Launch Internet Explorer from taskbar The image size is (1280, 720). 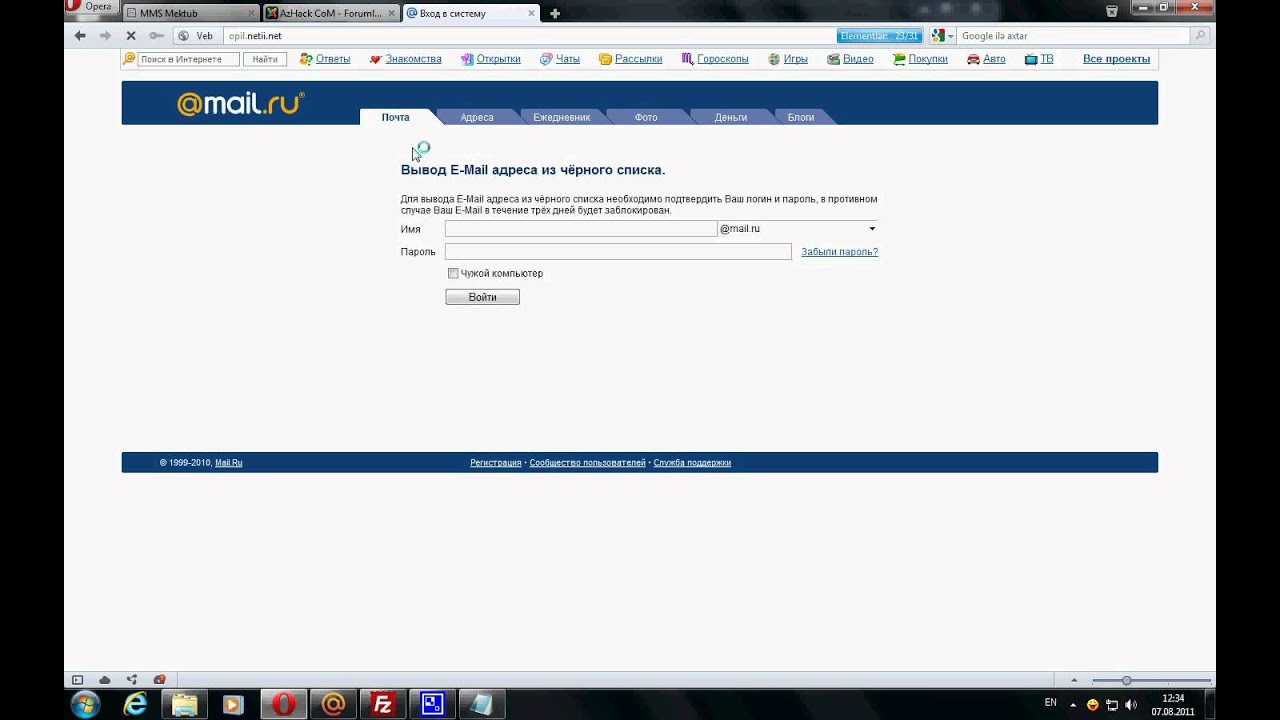[x=135, y=704]
